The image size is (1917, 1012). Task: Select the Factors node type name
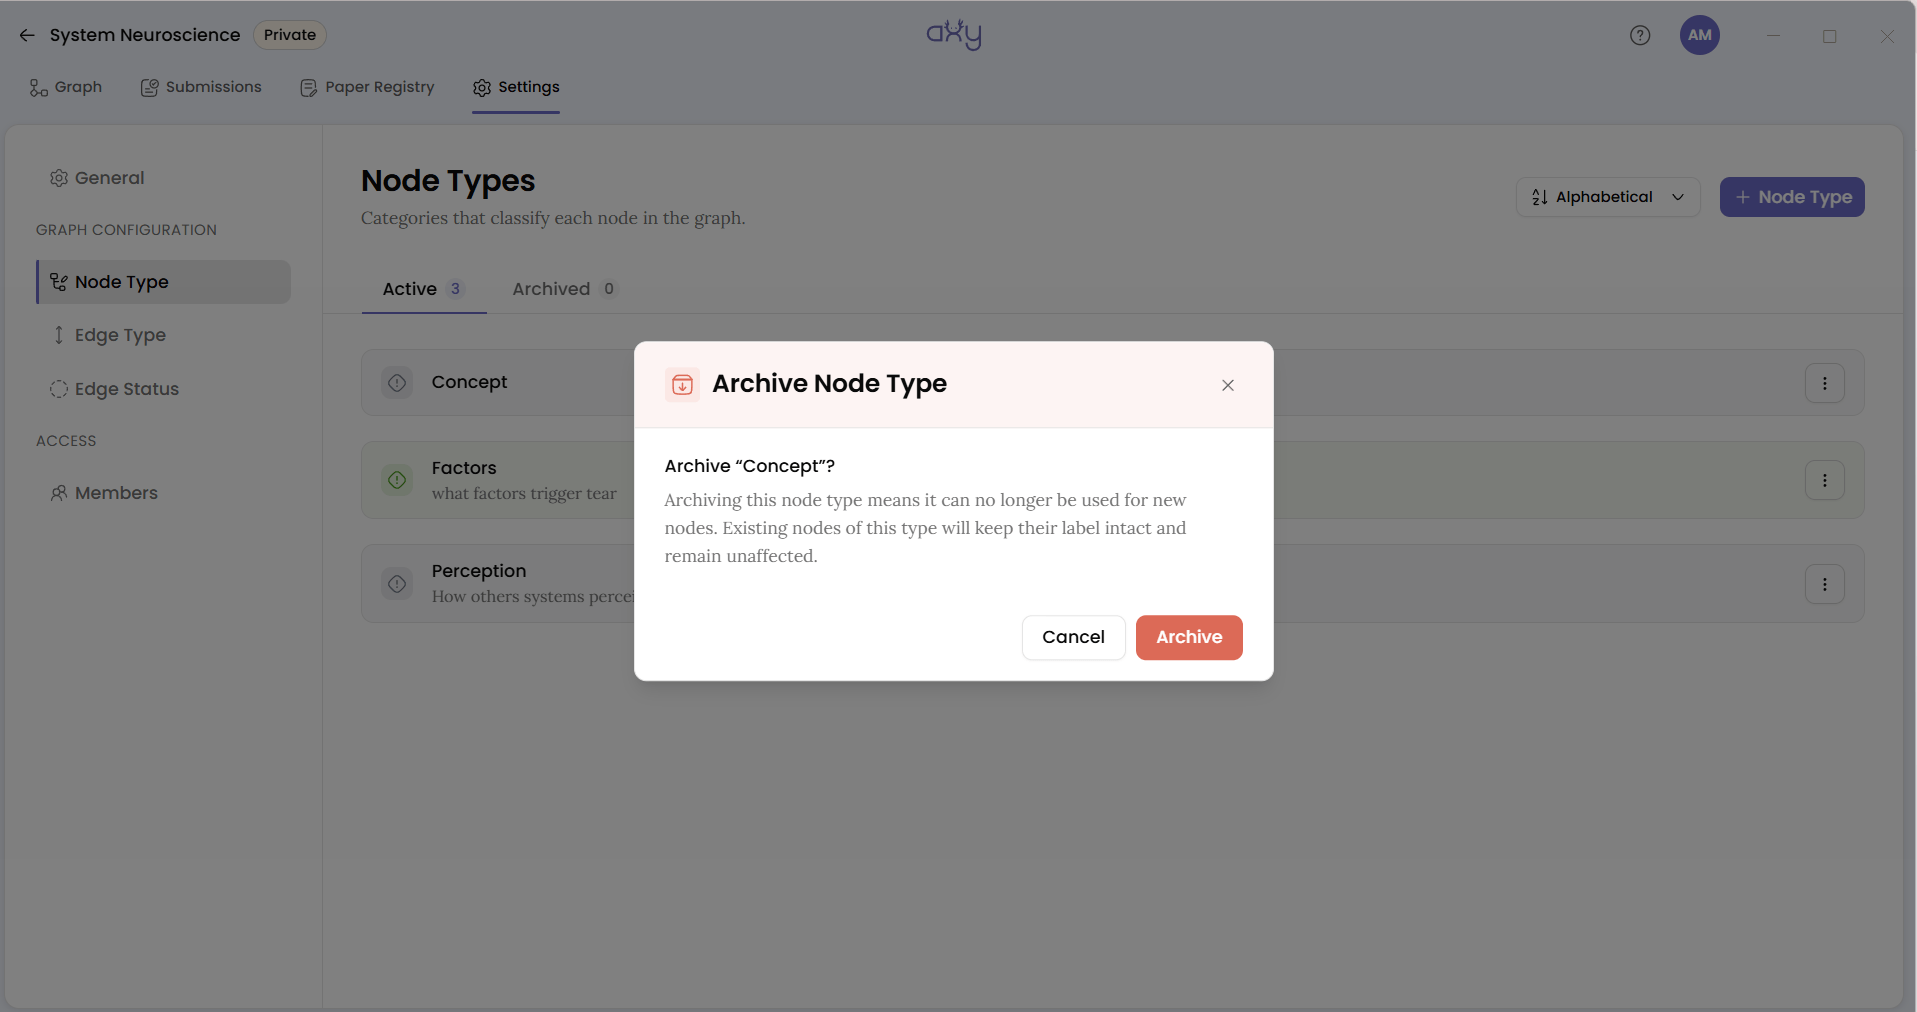click(x=464, y=468)
